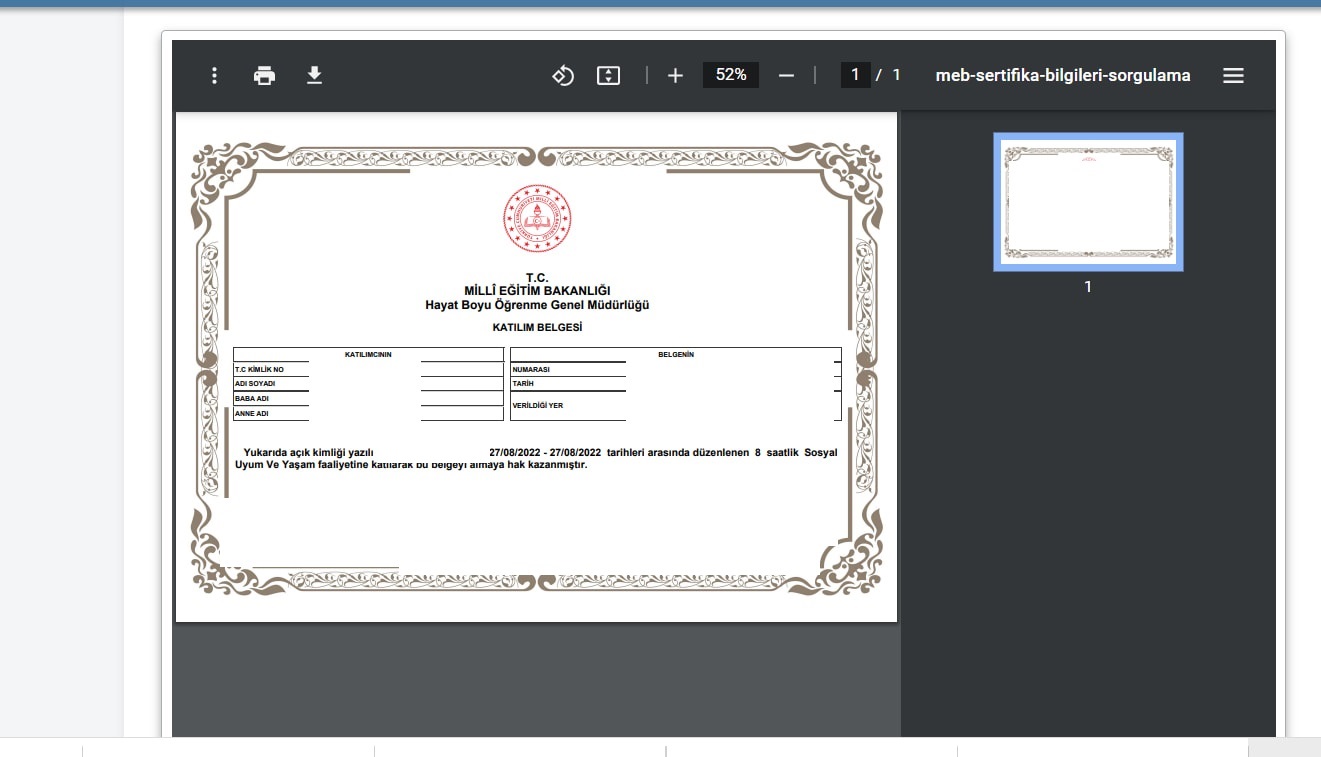
Task: Click the T.C KİMLİK NO label
Action: click(259, 370)
